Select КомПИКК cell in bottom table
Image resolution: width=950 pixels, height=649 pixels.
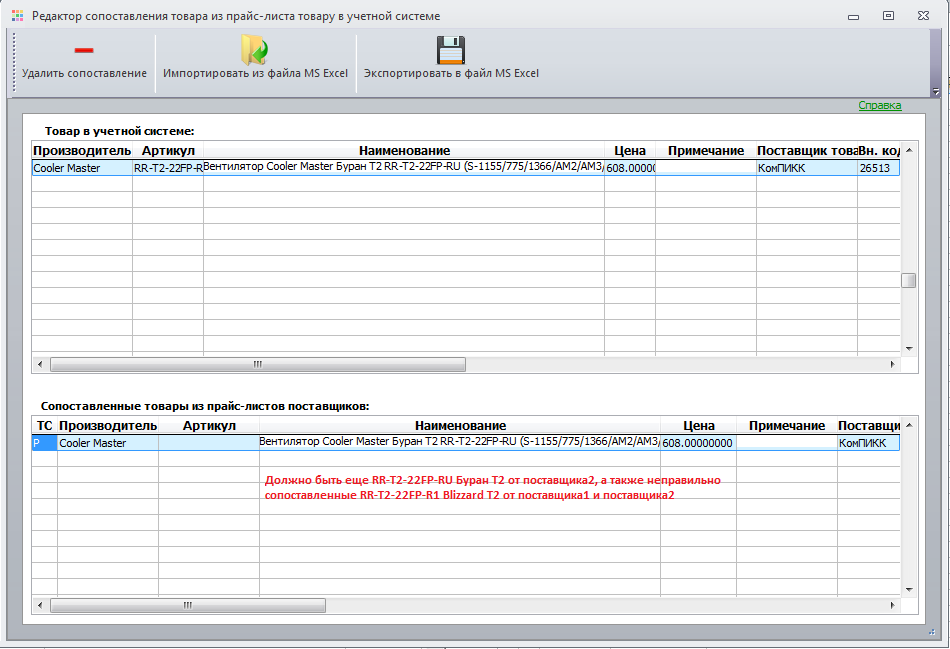869,443
